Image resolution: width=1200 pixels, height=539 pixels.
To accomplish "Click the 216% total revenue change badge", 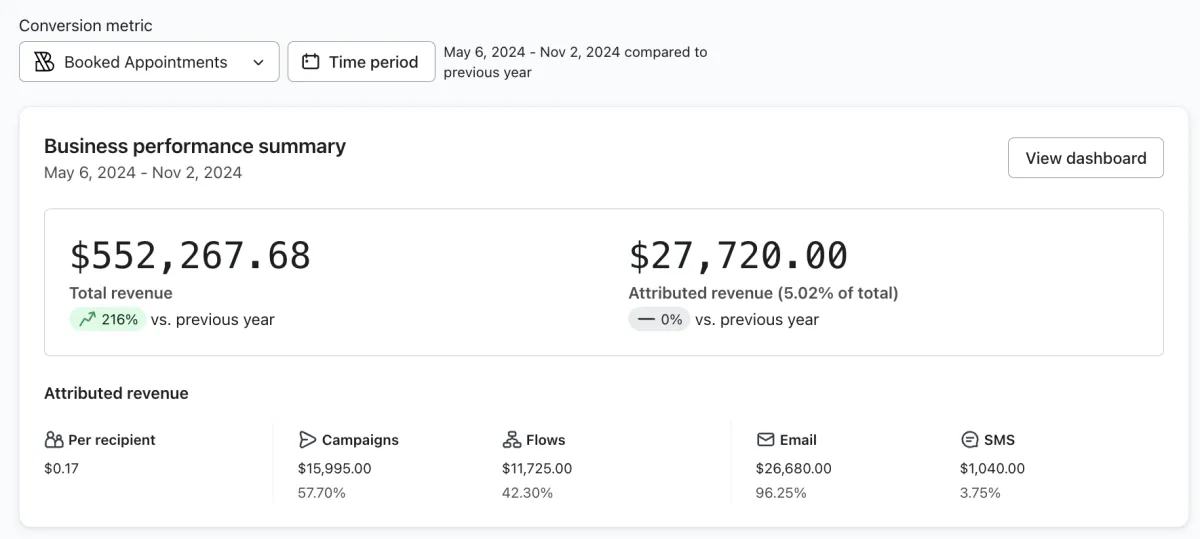I will click(108, 320).
